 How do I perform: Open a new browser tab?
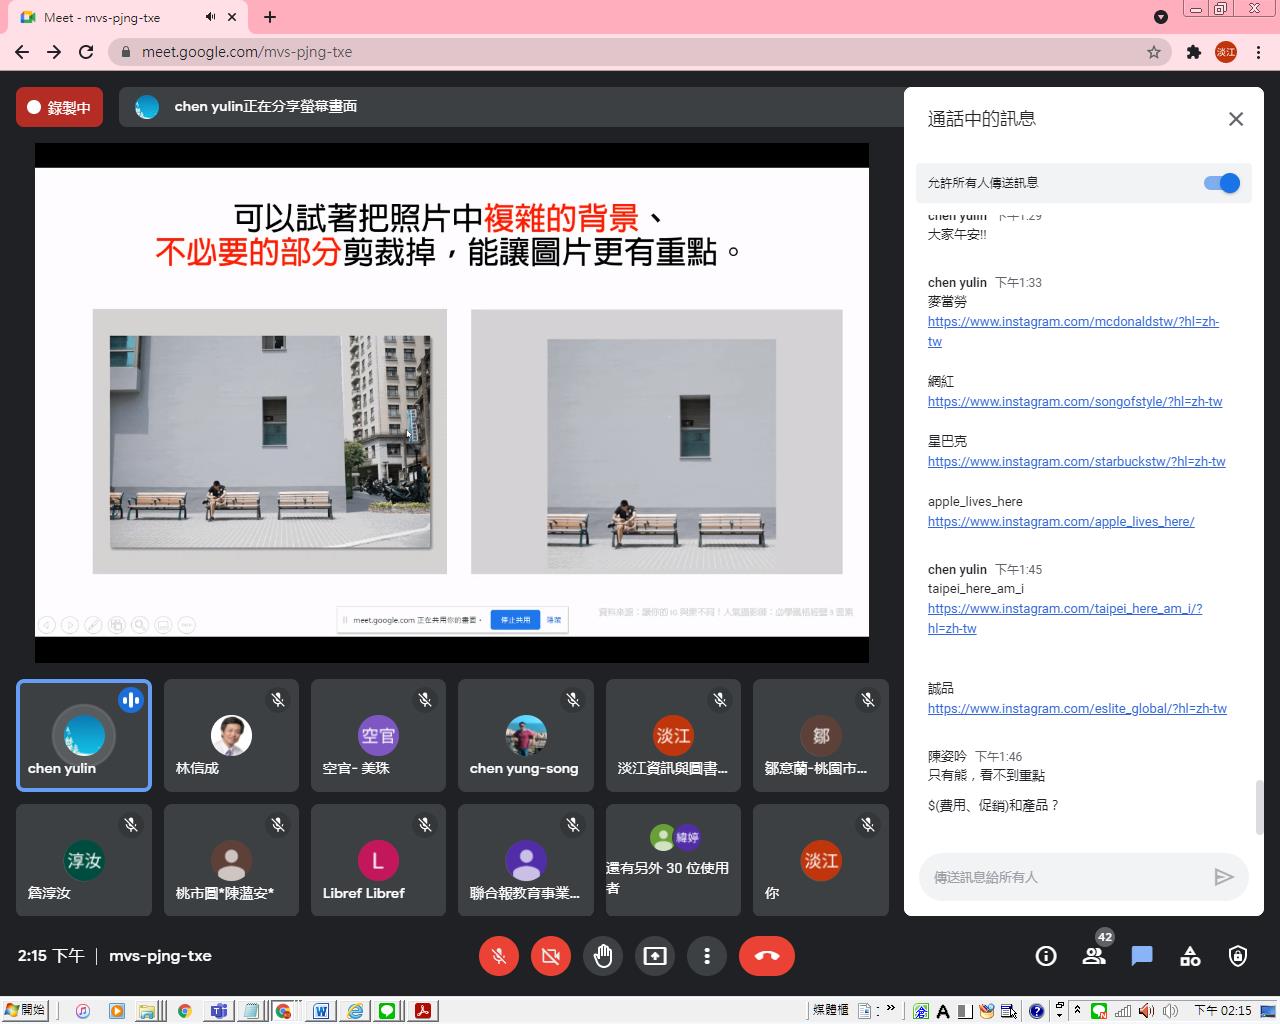pos(270,17)
